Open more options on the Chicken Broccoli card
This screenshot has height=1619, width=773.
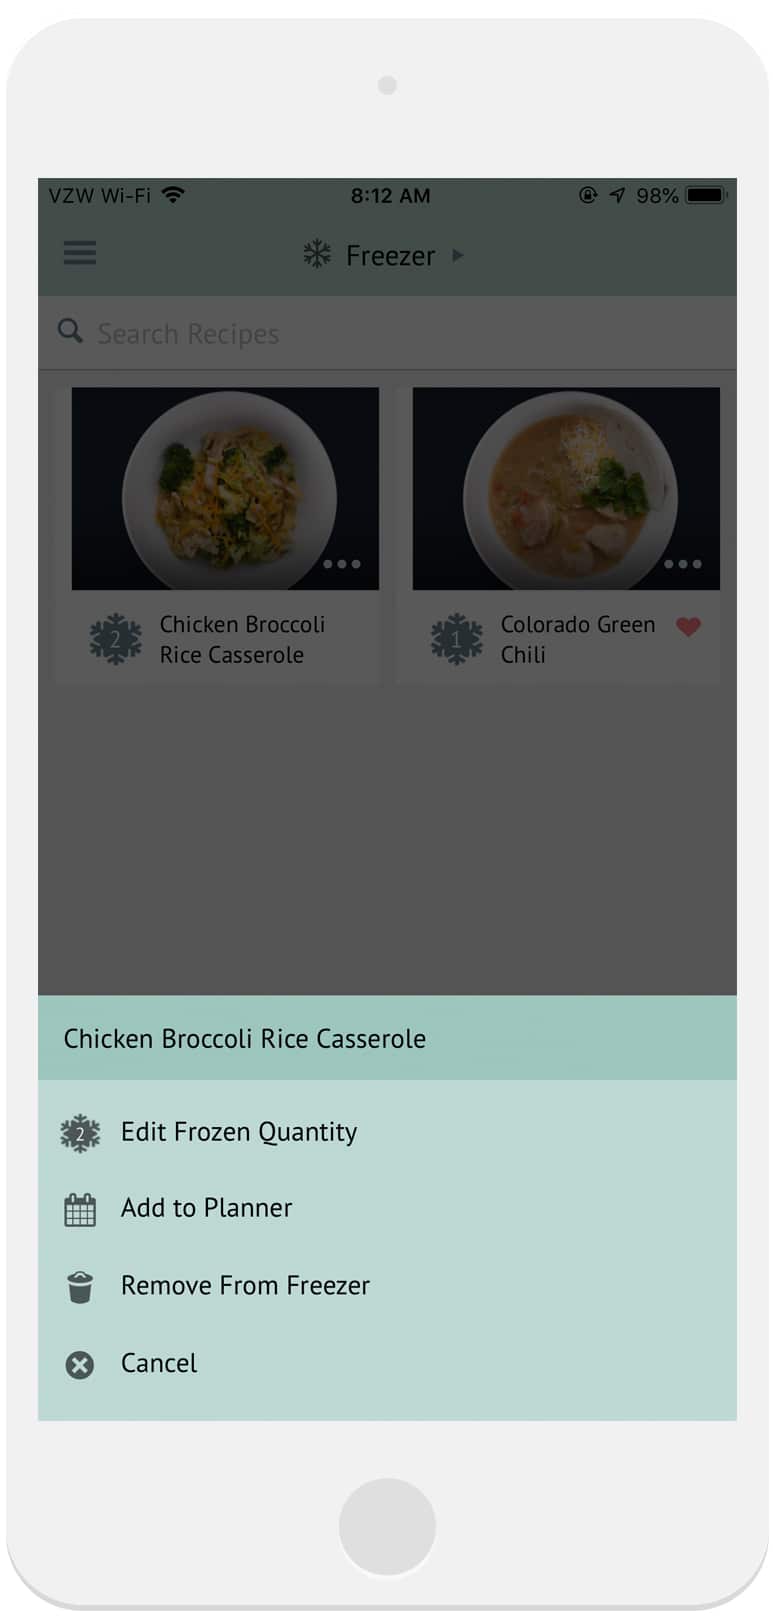point(342,564)
